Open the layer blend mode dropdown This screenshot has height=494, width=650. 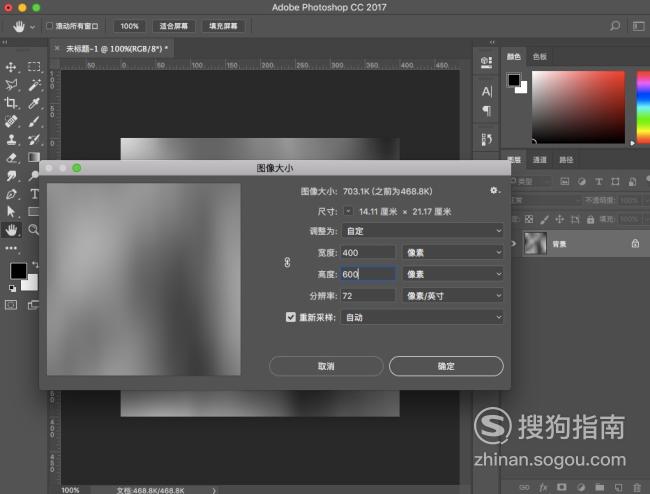pyautogui.click(x=546, y=200)
